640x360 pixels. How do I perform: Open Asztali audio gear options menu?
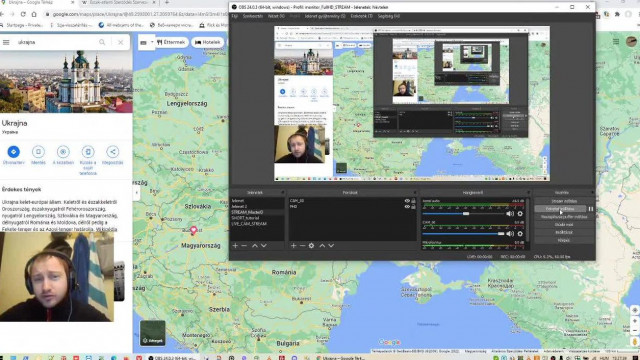520,213
